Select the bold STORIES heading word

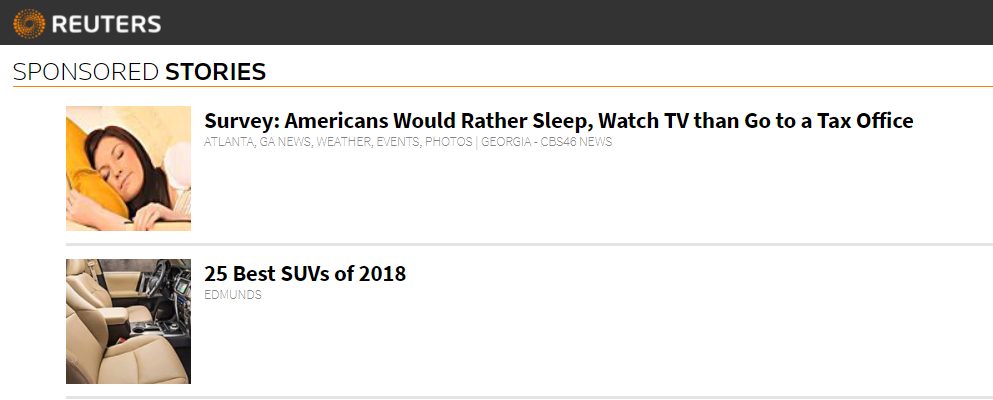click(215, 72)
